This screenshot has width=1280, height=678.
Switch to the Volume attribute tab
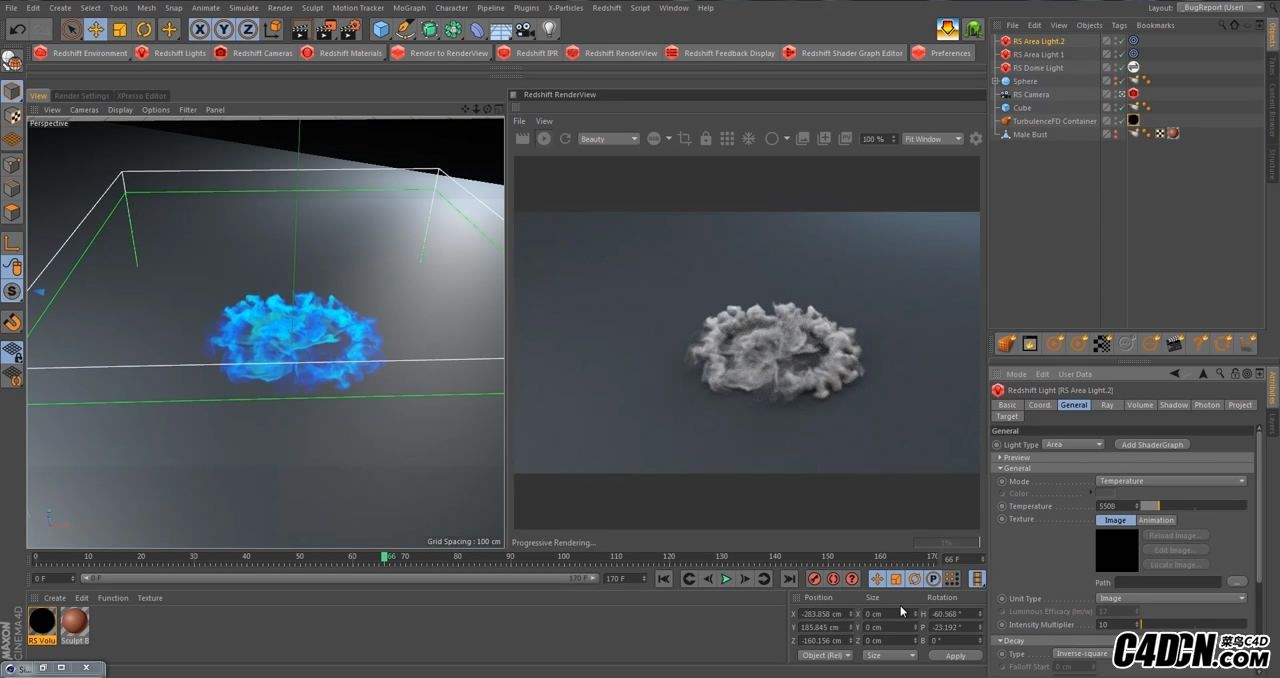pyautogui.click(x=1140, y=405)
